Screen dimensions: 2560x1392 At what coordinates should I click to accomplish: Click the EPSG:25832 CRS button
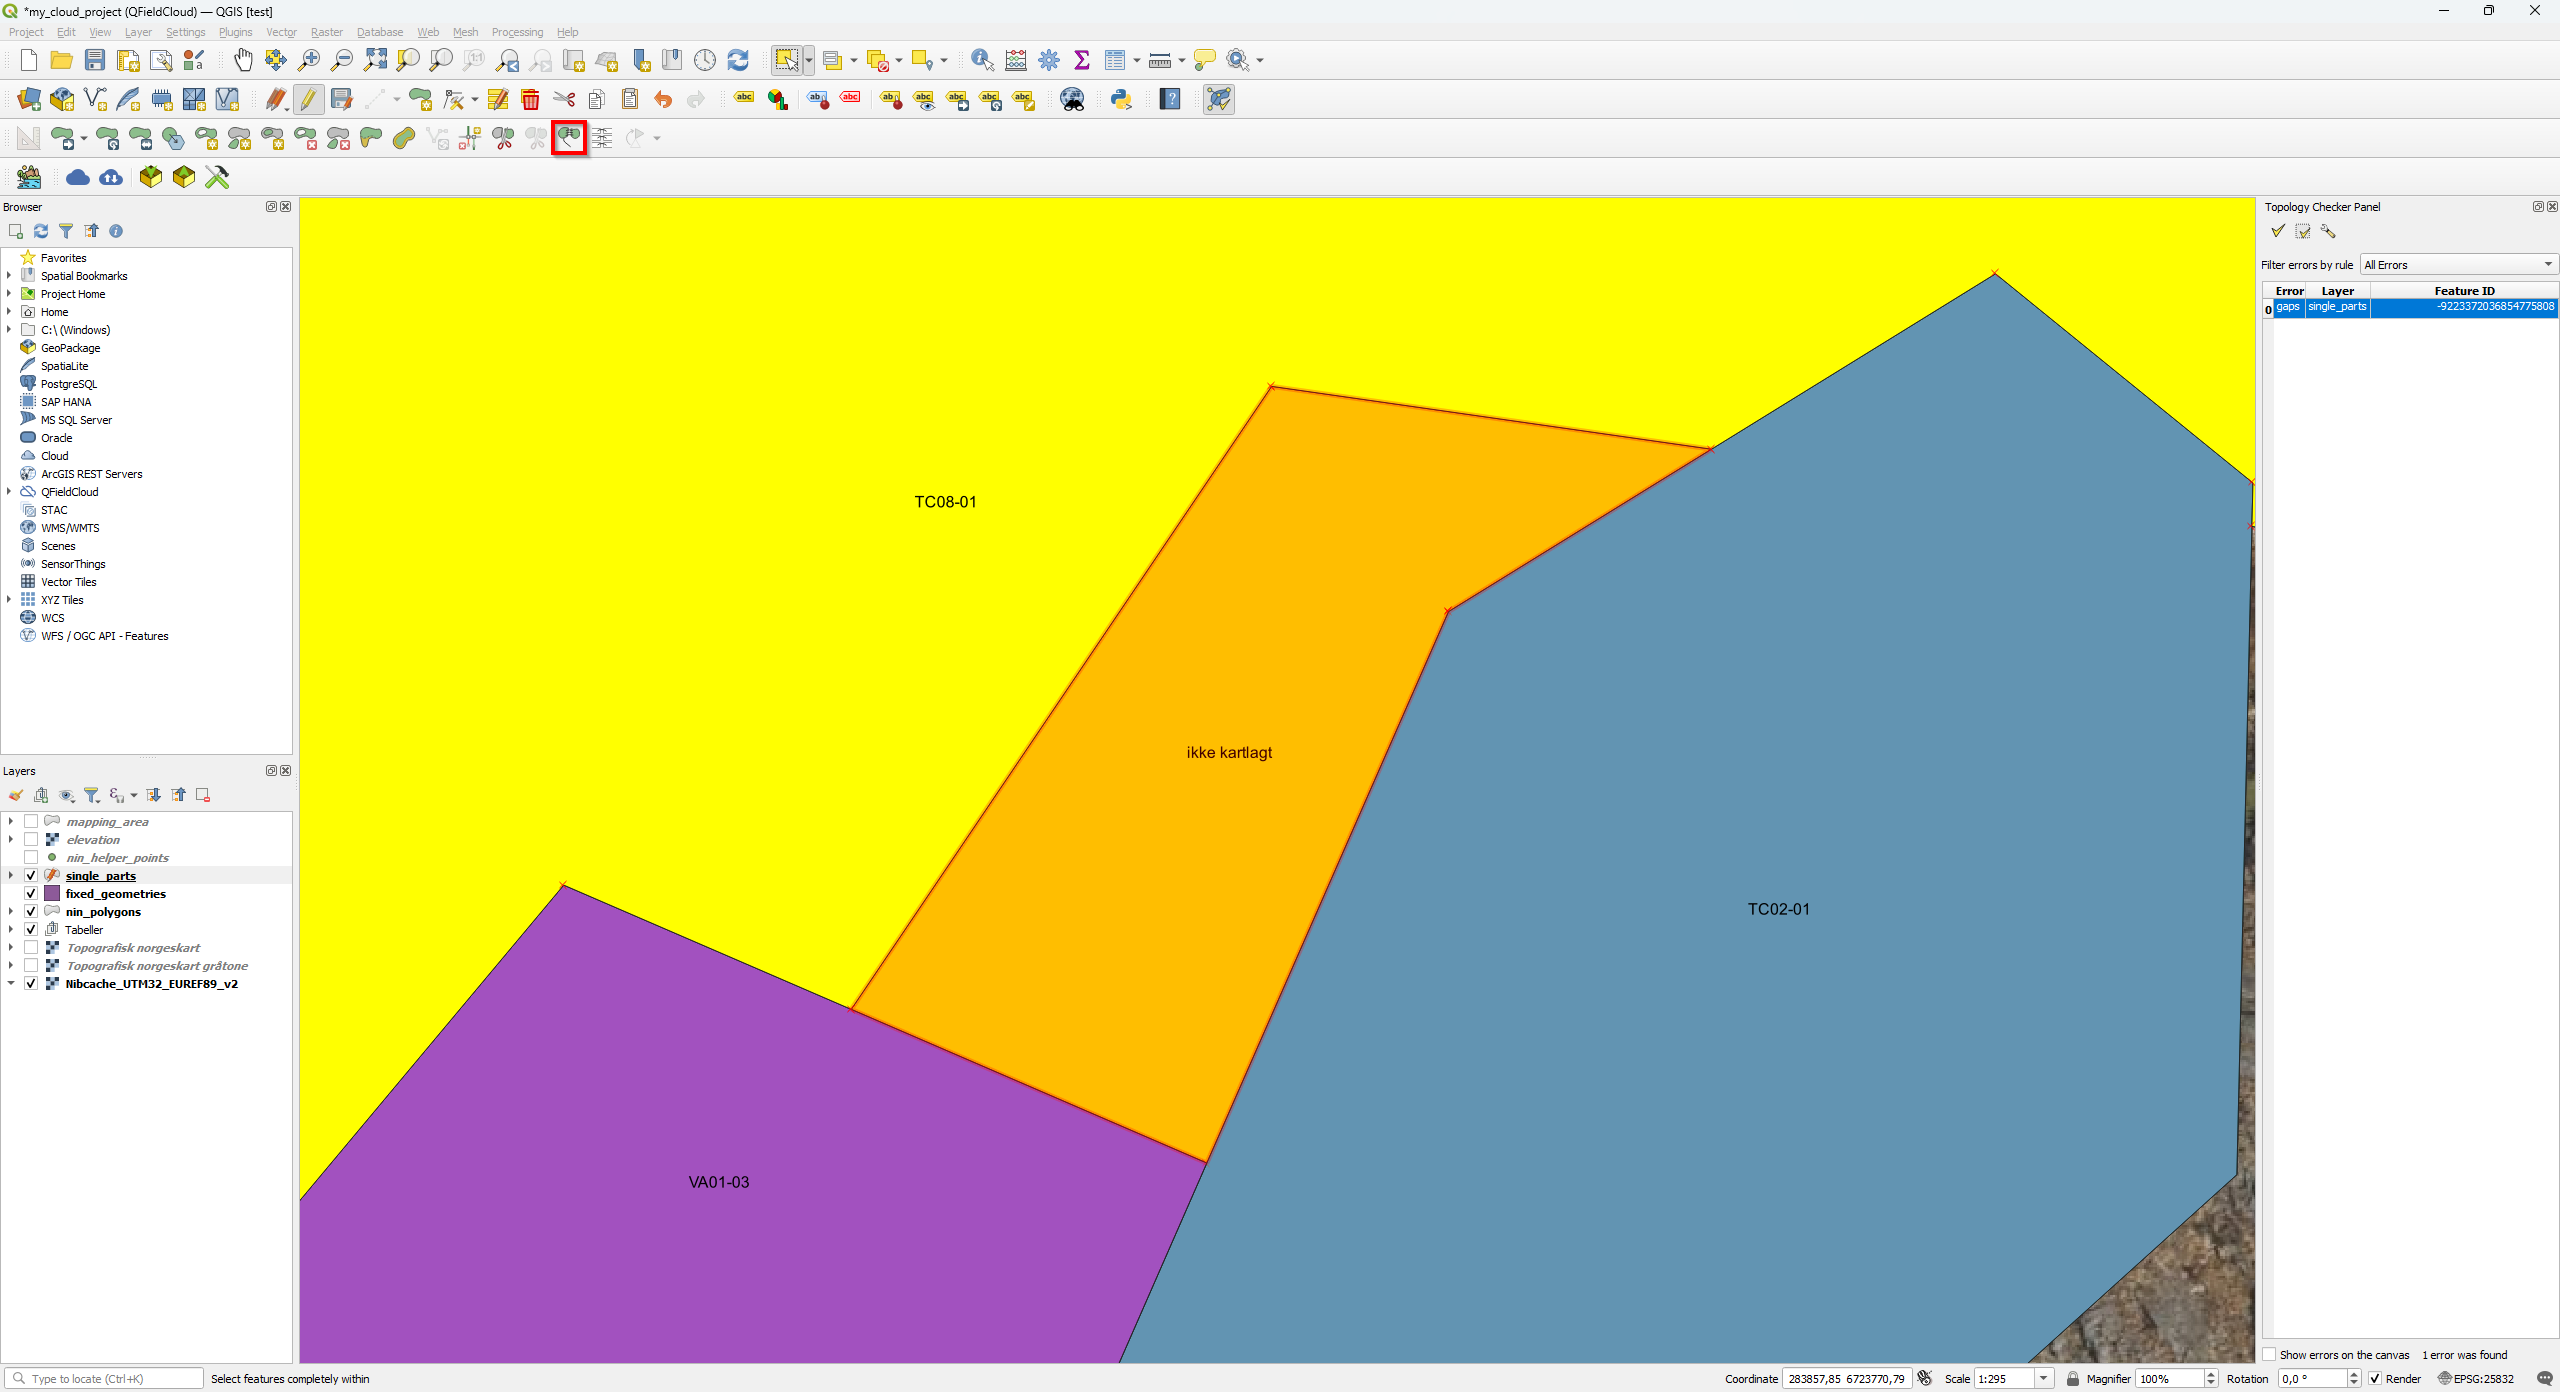tap(2475, 1379)
